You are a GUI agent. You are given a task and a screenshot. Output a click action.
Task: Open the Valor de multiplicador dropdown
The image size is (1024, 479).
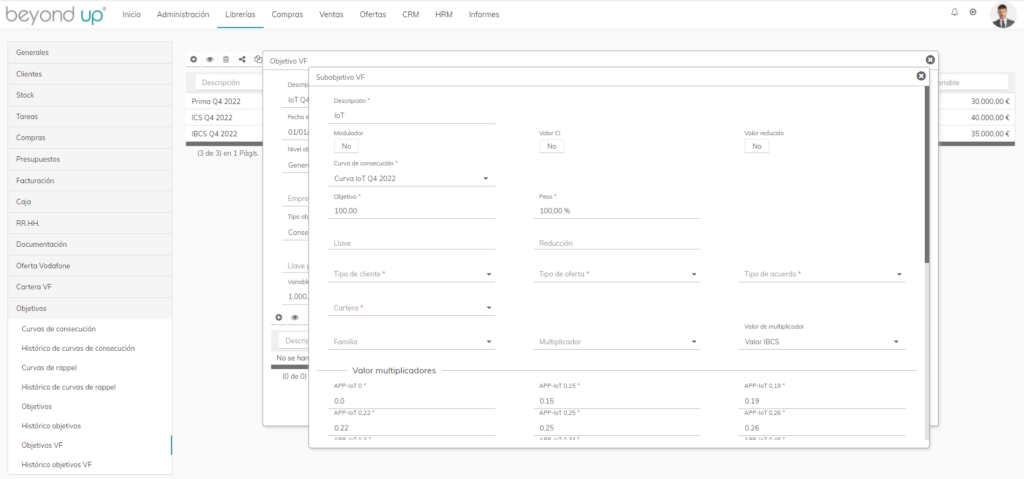[x=824, y=342]
